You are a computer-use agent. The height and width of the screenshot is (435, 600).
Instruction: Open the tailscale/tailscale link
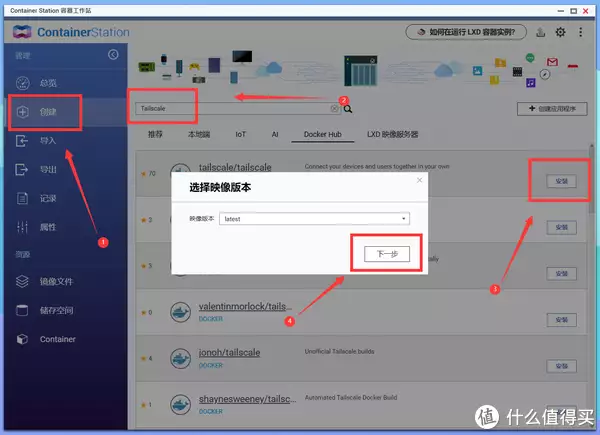click(235, 167)
